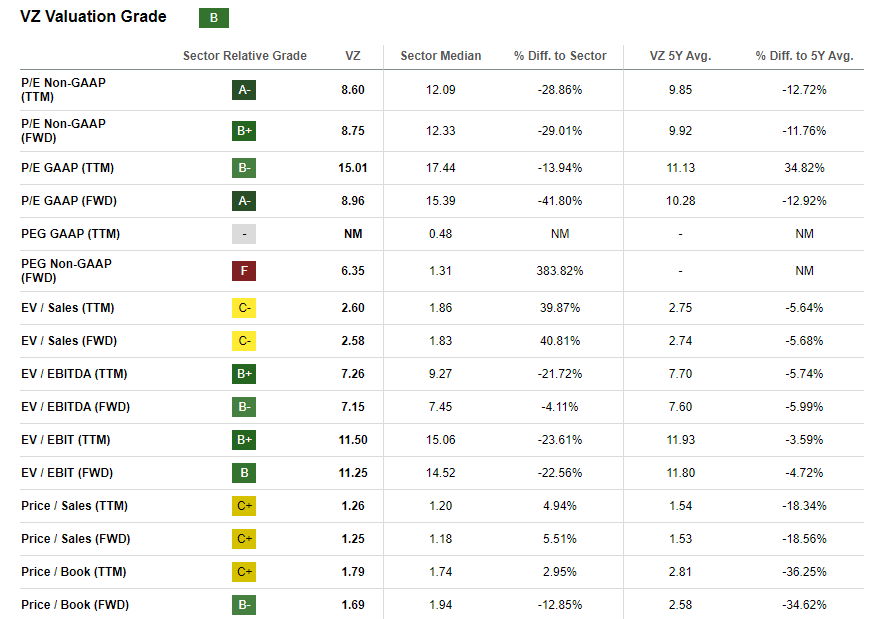Screen dimensions: 880x619
Task: Click the A- grade badge for P/E Non-GAAP (TTM)
Action: click(244, 90)
